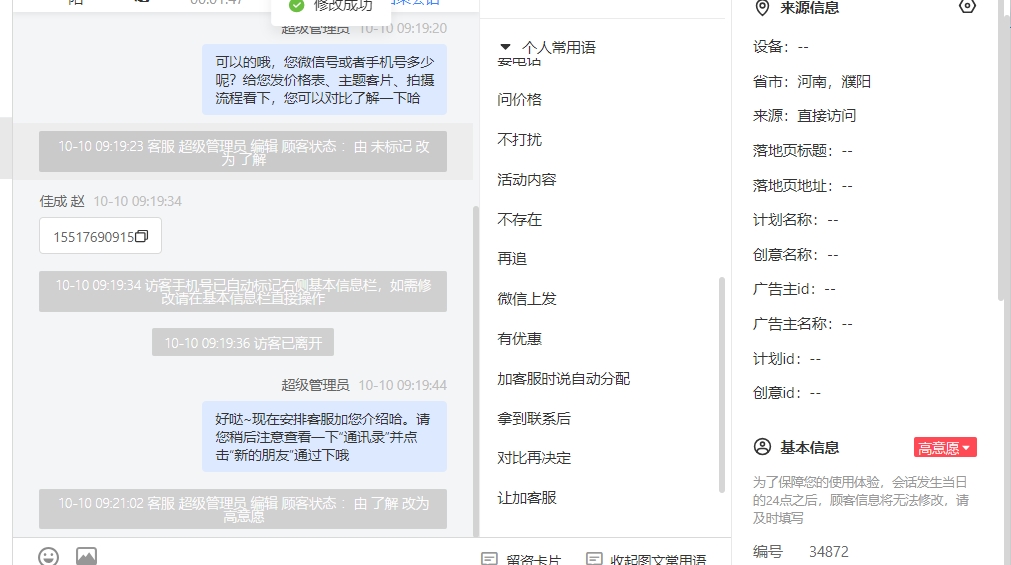Select the 不存在 quick phrase

tap(520, 219)
